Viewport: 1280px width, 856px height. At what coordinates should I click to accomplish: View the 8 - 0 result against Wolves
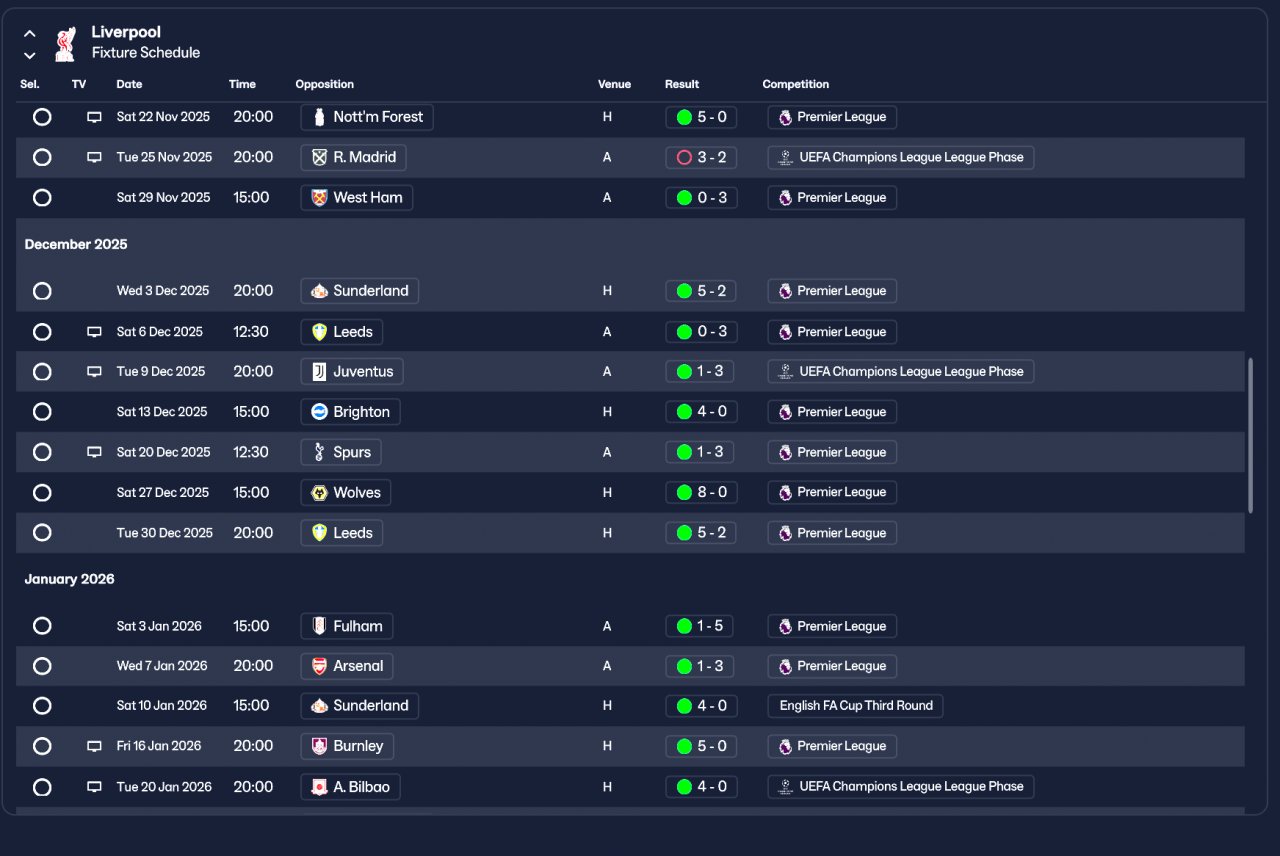701,492
